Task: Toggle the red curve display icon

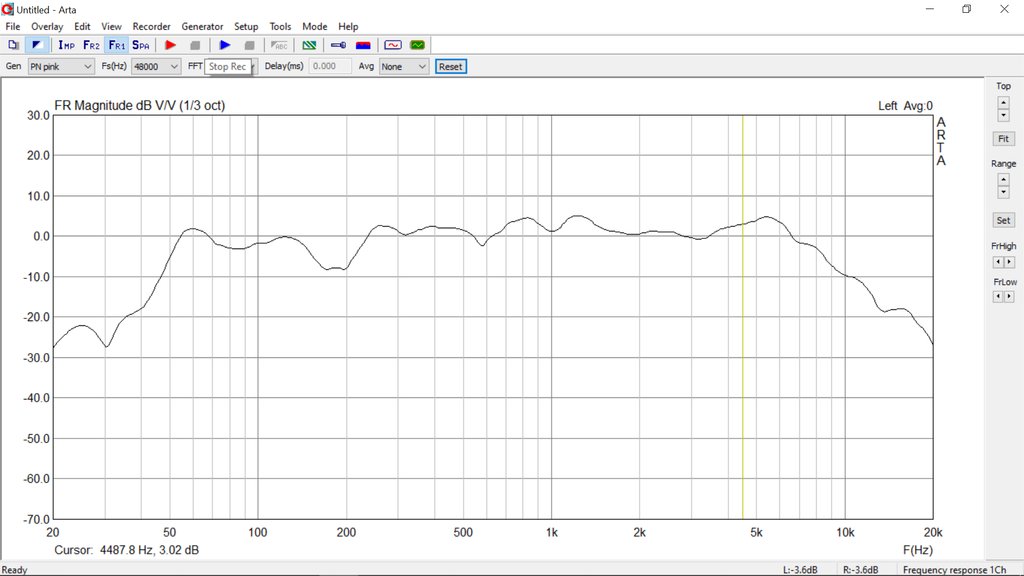Action: tap(392, 45)
